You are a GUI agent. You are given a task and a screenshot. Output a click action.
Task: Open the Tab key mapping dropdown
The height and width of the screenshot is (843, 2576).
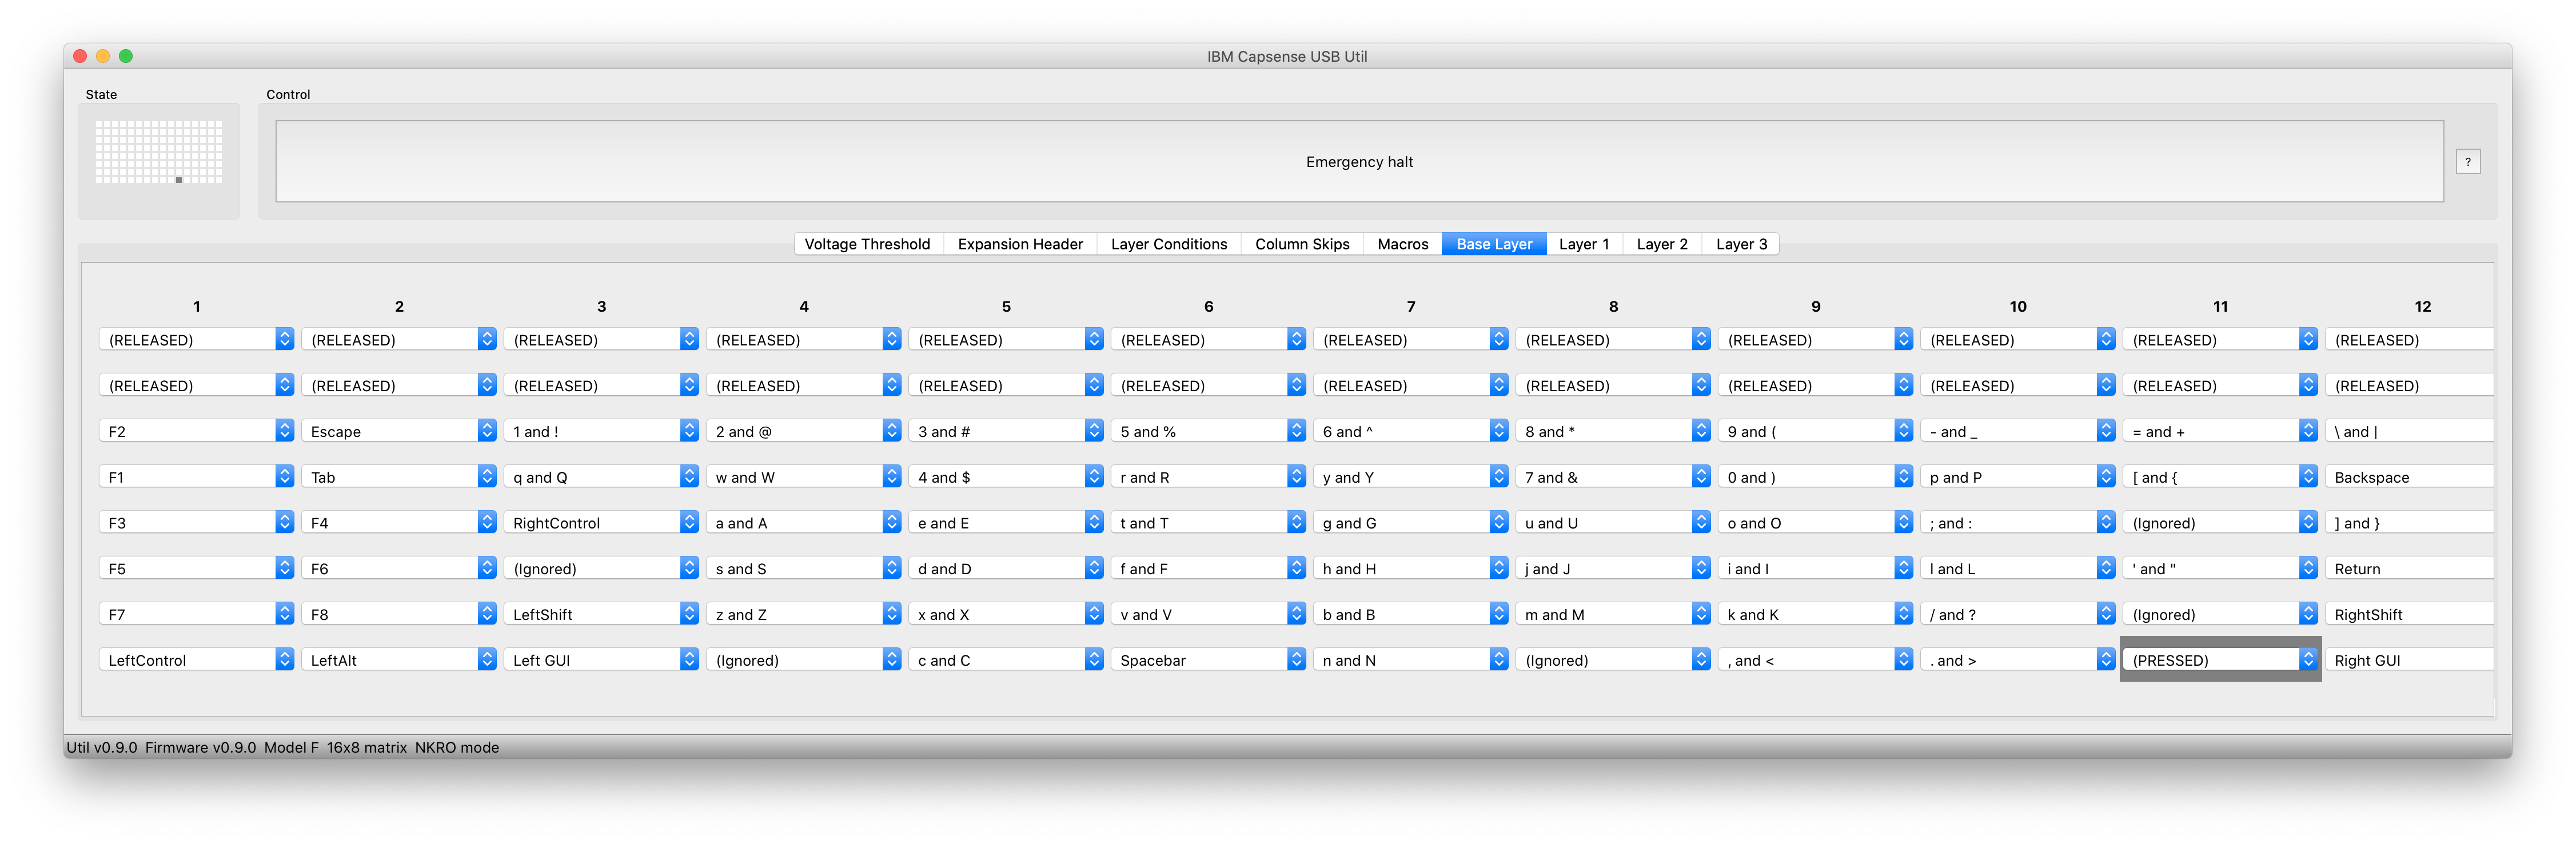pos(399,477)
